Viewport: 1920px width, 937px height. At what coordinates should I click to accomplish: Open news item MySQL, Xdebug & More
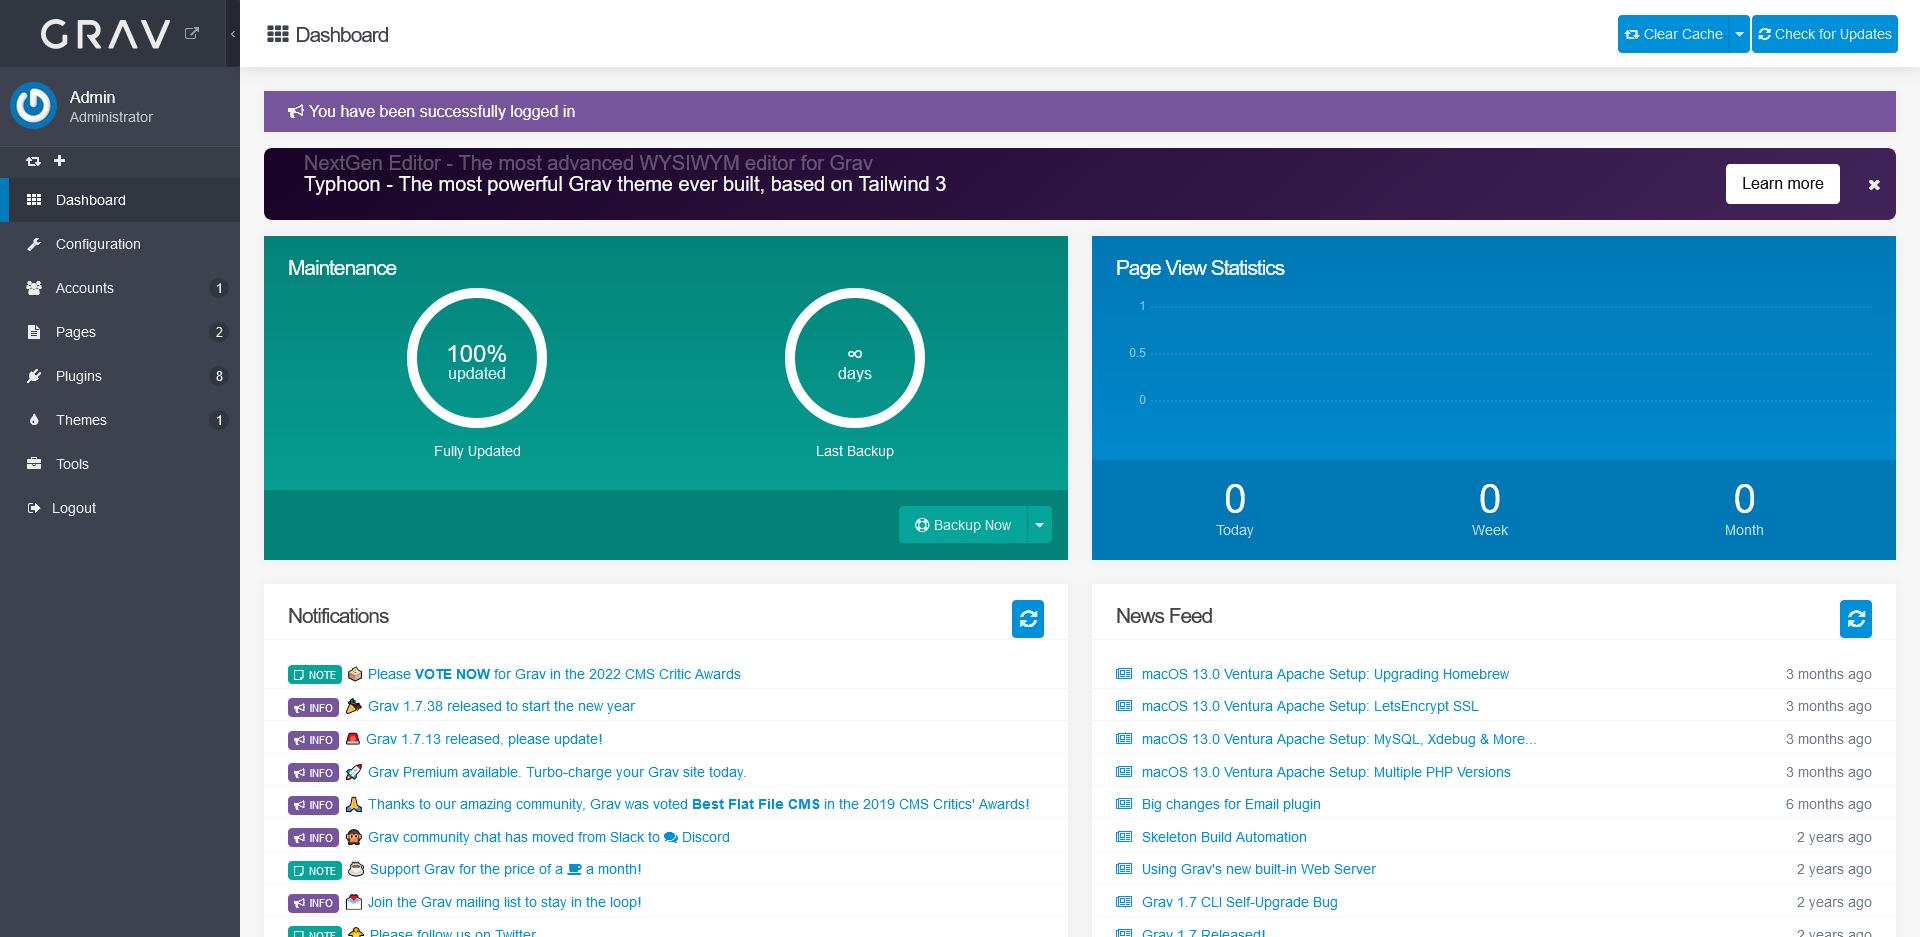click(1339, 739)
